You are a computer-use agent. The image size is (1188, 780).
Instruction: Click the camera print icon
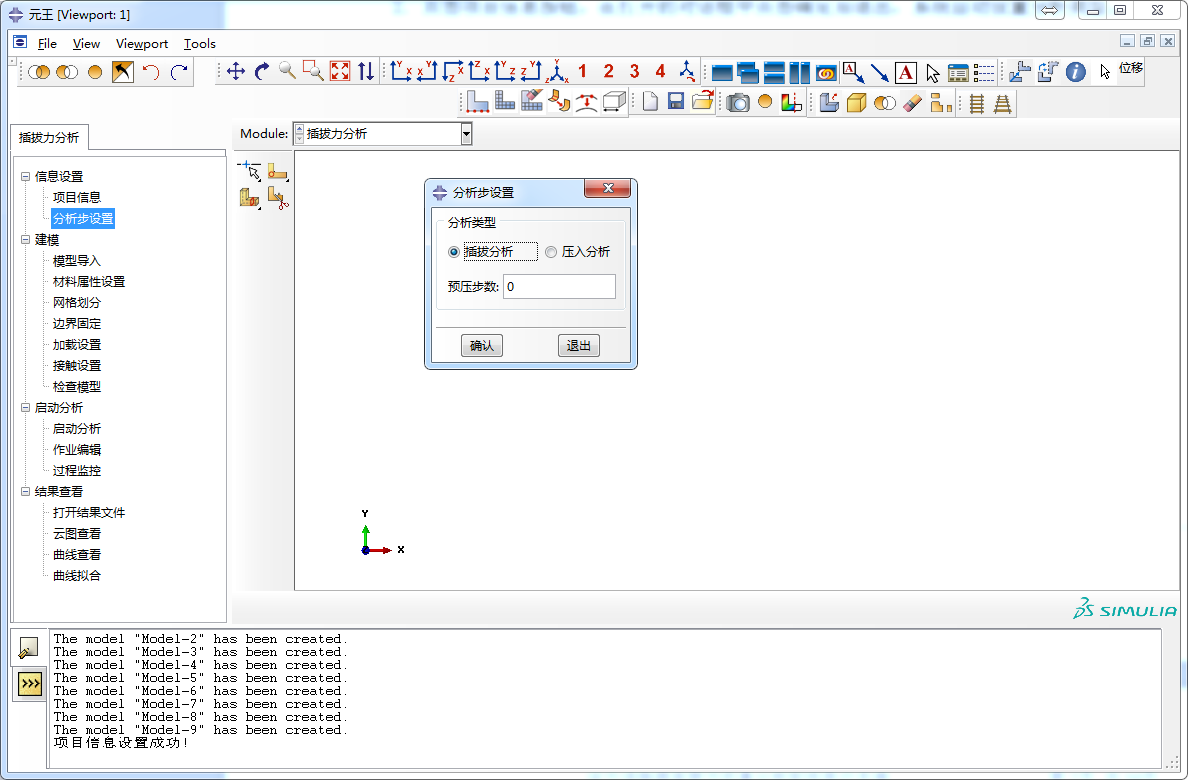pos(738,102)
